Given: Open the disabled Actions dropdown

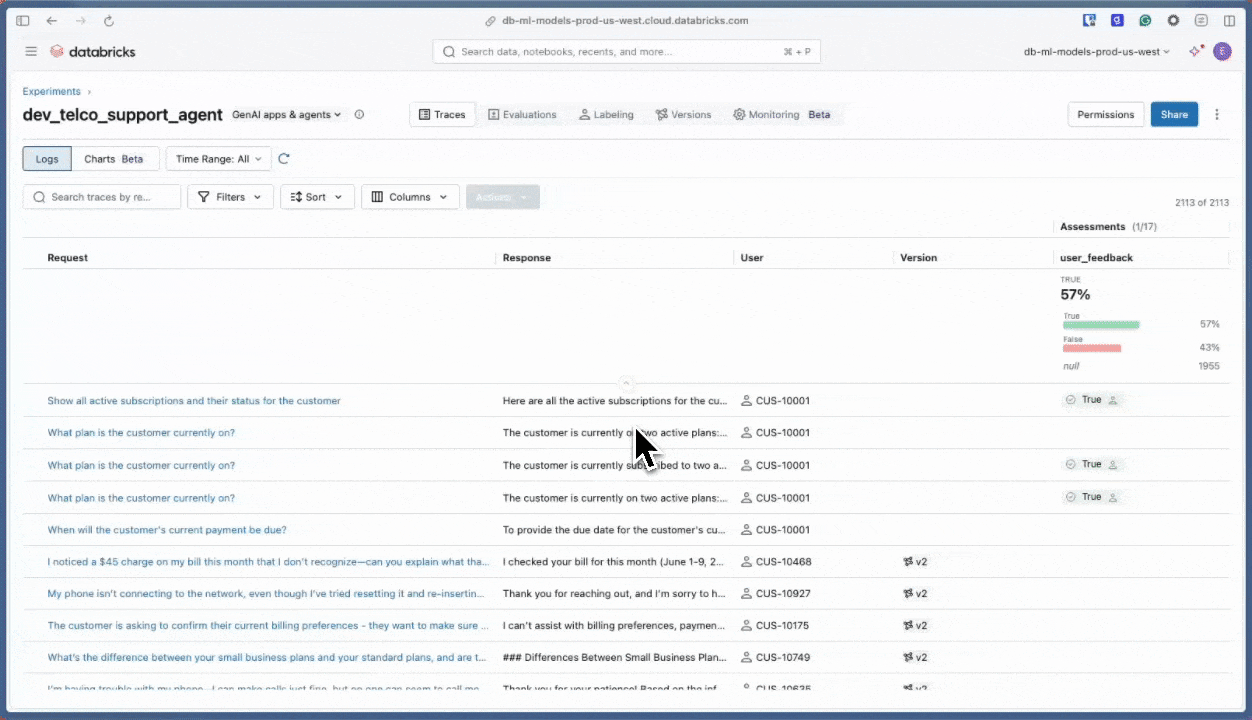Looking at the screenshot, I should [502, 197].
